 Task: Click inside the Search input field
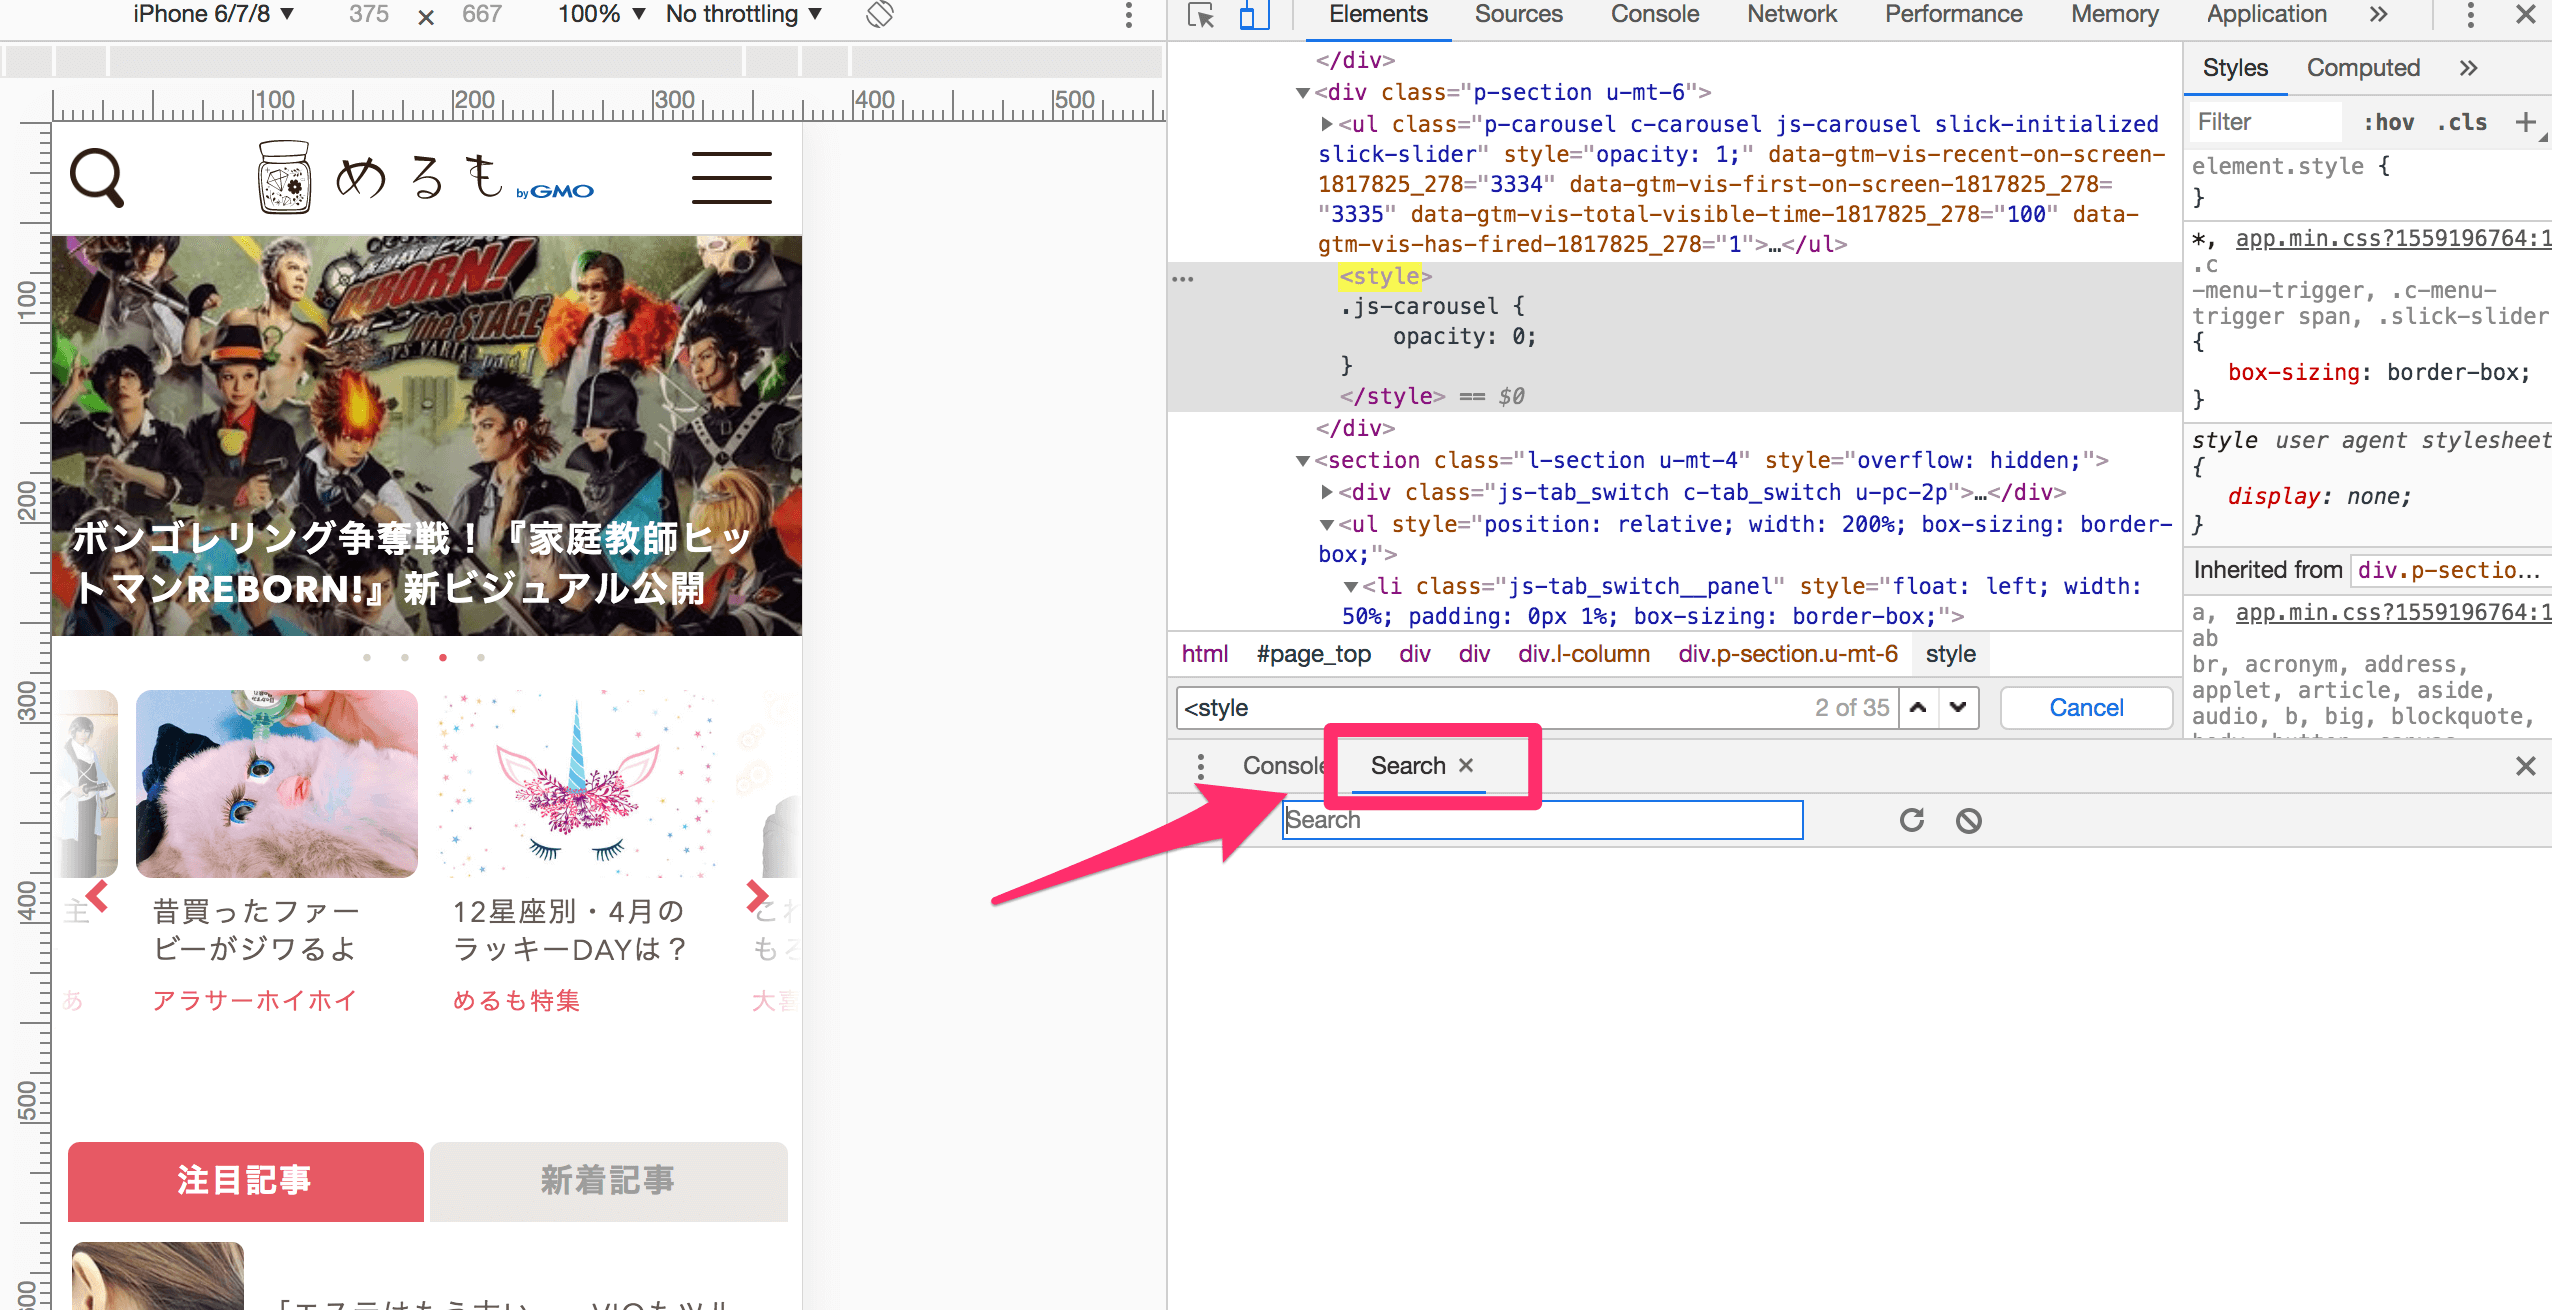coord(1540,820)
